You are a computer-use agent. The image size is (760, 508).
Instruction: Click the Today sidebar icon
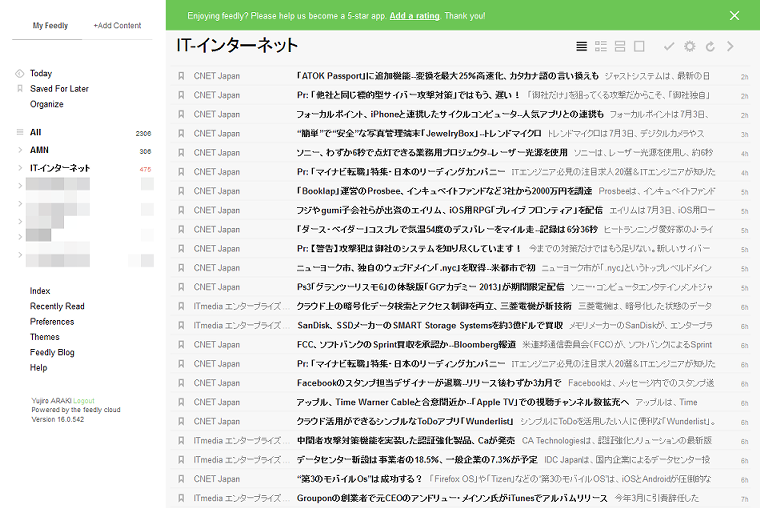point(19,74)
